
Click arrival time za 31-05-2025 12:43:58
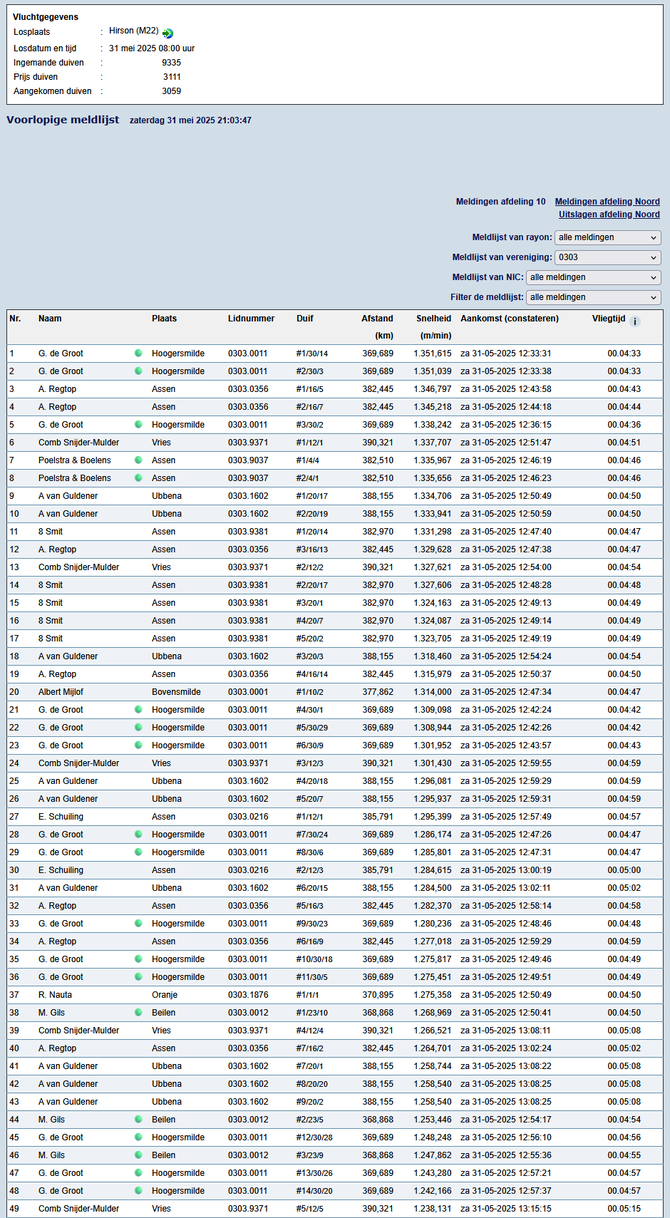pos(506,389)
